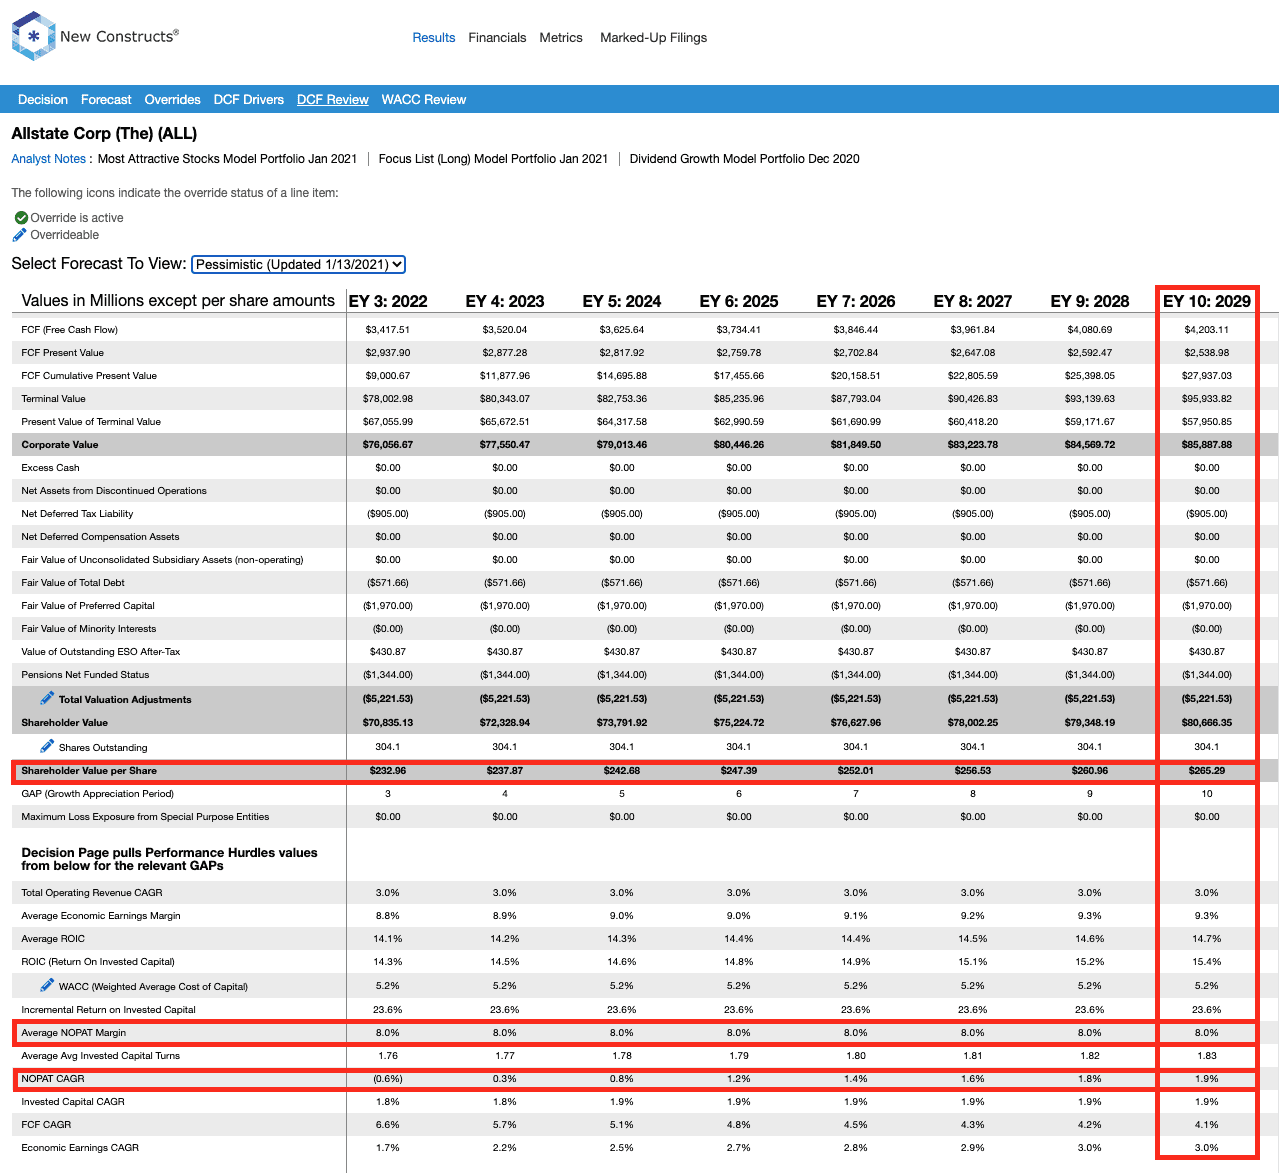The height and width of the screenshot is (1173, 1279).
Task: Click the $3,417.51 free cash flow value
Action: [388, 330]
